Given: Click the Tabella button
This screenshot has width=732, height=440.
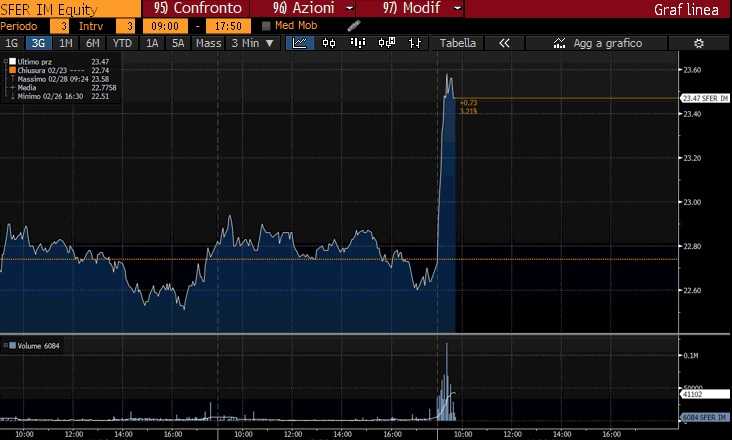Looking at the screenshot, I should [x=458, y=43].
